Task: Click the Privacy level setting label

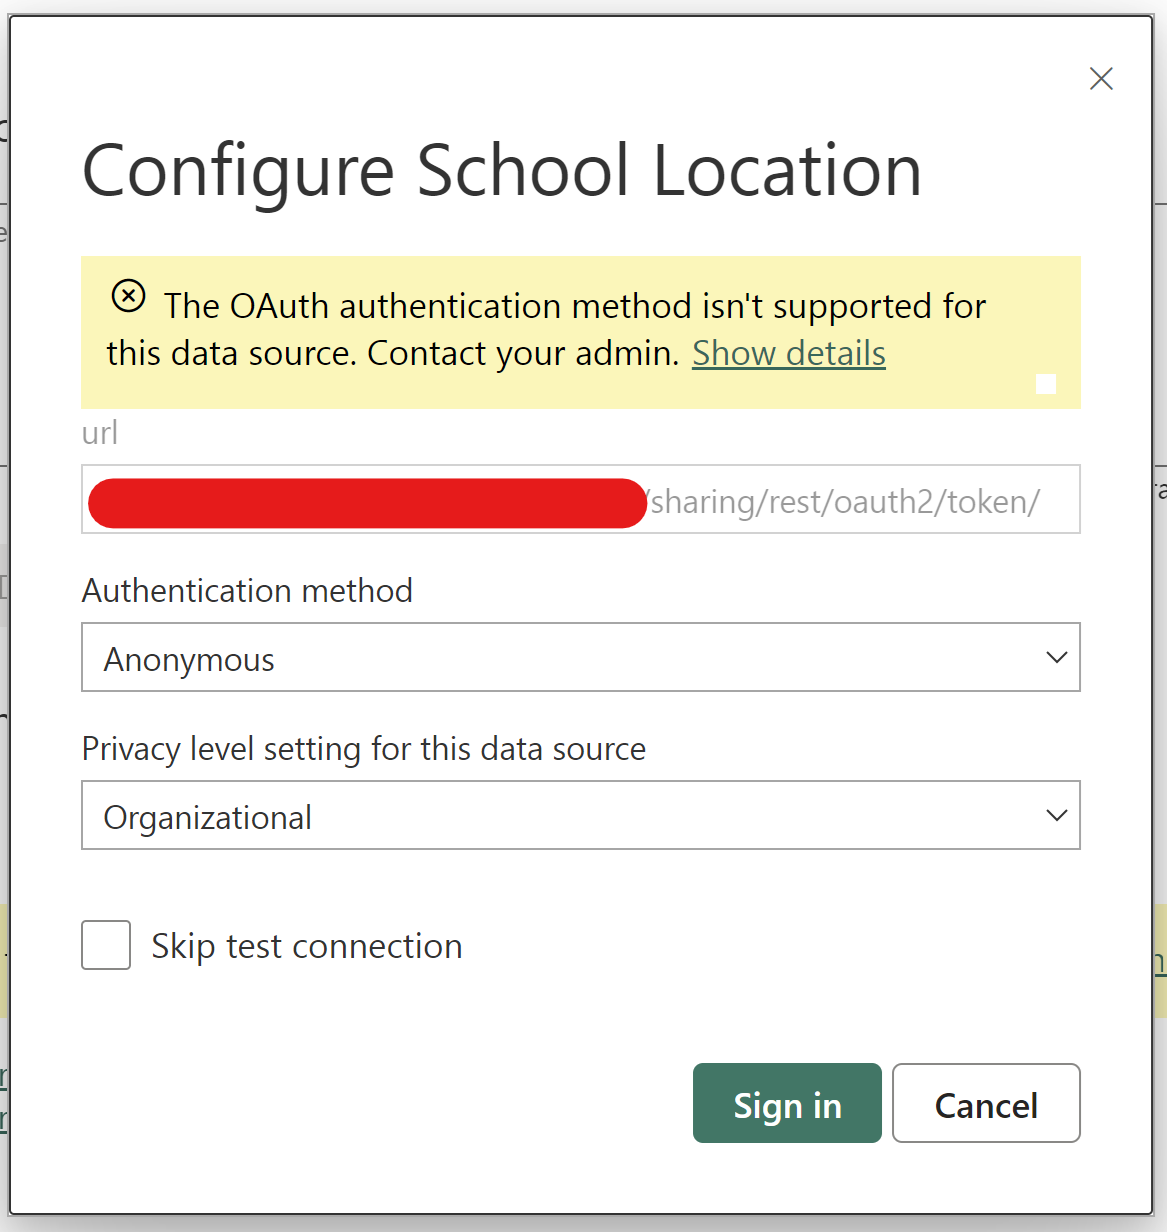Action: point(364,749)
